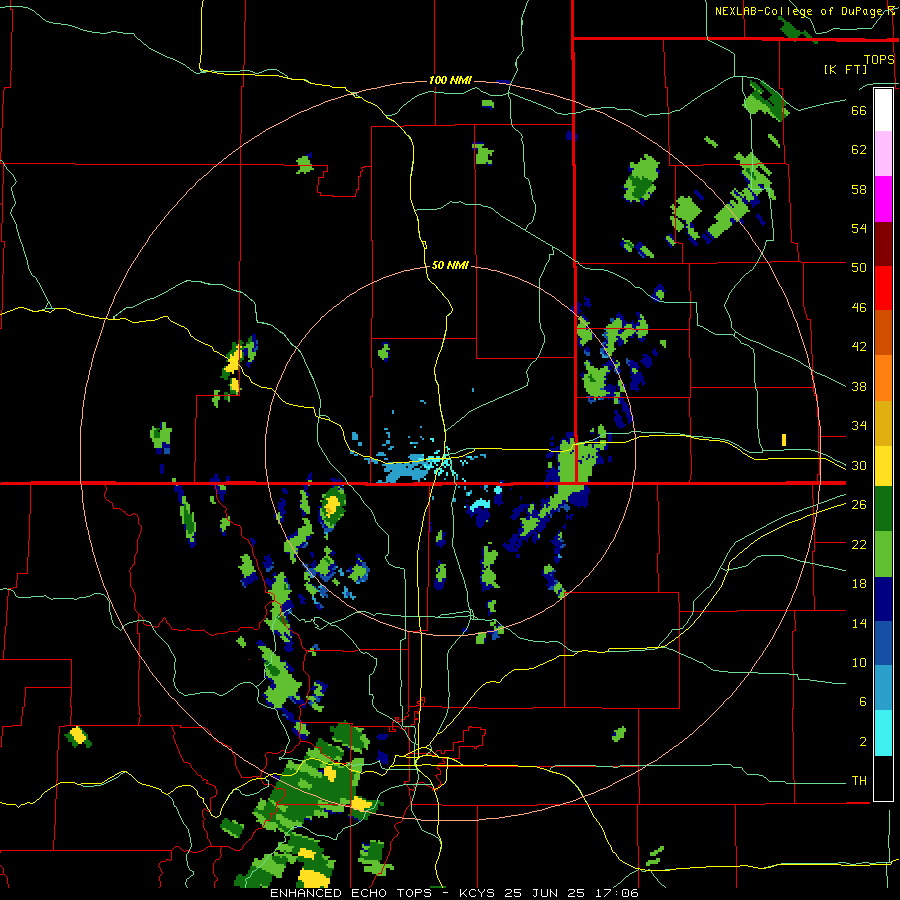Click the legend value "6"
The image size is (900, 900).
pos(863,702)
